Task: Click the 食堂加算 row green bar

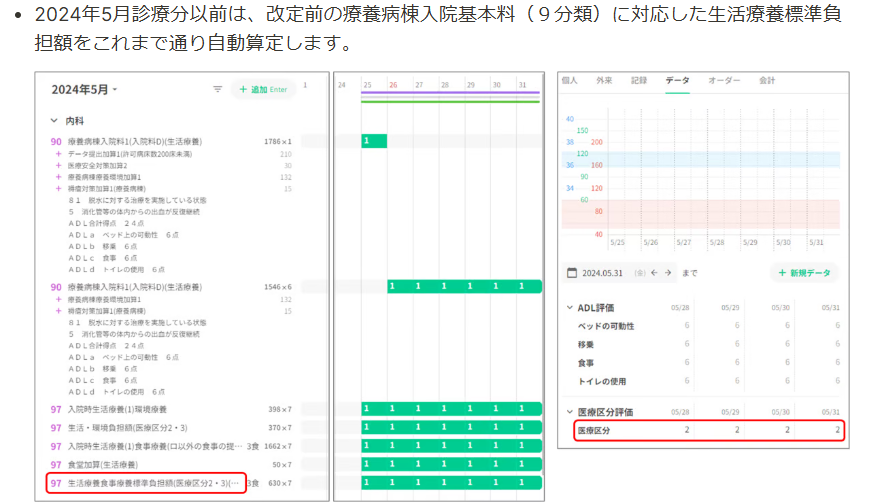Action: click(452, 464)
